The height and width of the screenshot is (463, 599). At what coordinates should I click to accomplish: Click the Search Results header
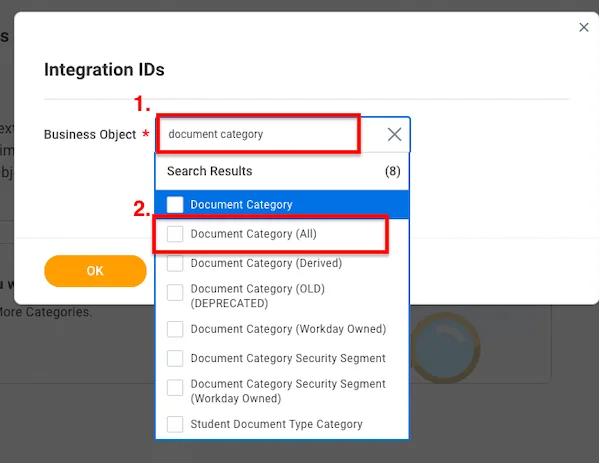pos(210,171)
